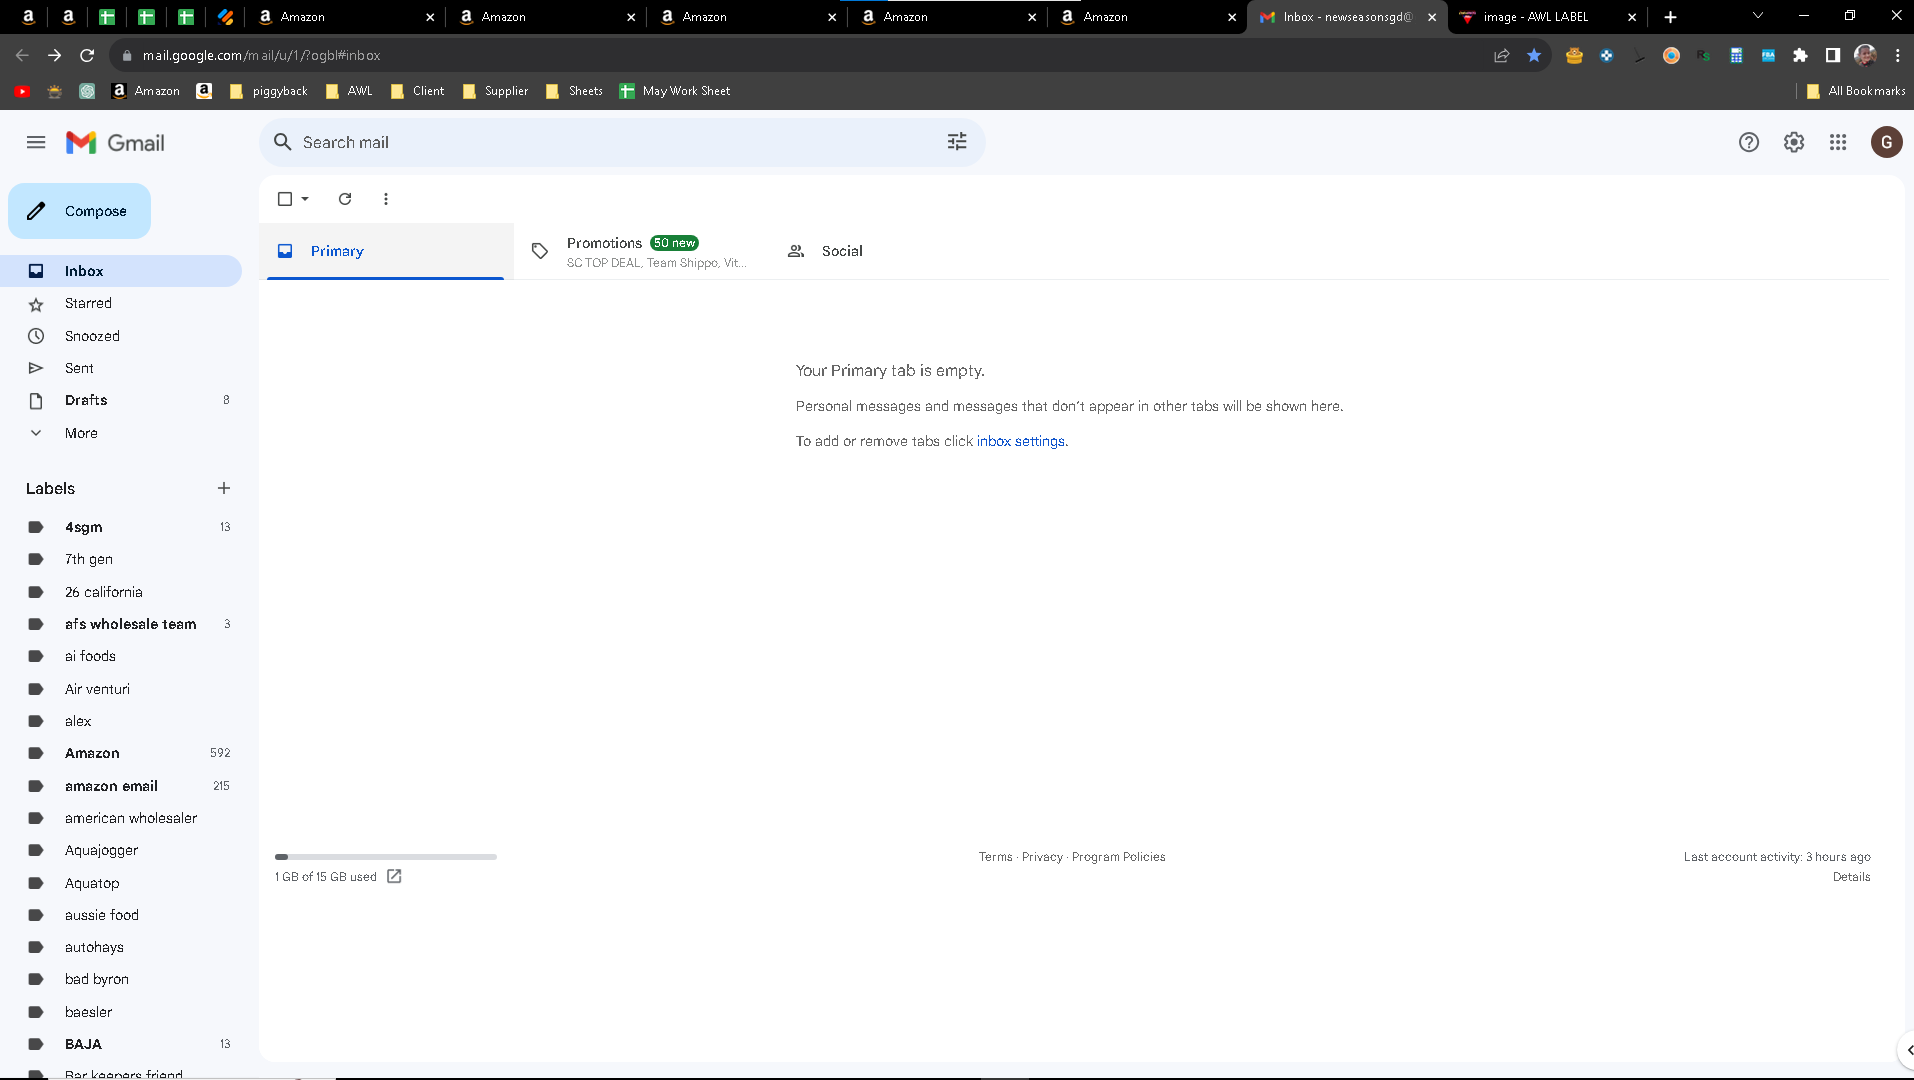The height and width of the screenshot is (1080, 1914).
Task: Open the Privacy link
Action: [x=1042, y=857]
